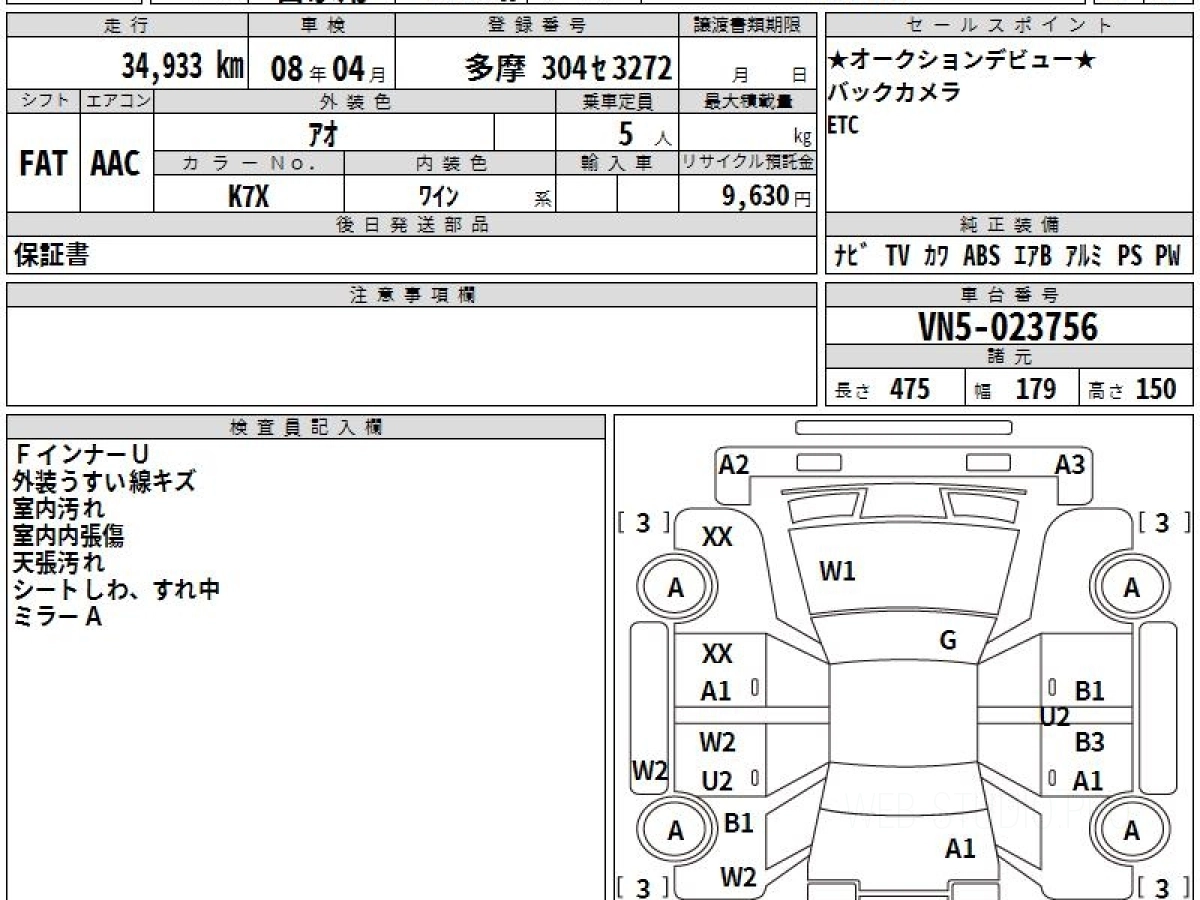
Task: Select the inspector note FインナーU
Action: [x=81, y=455]
